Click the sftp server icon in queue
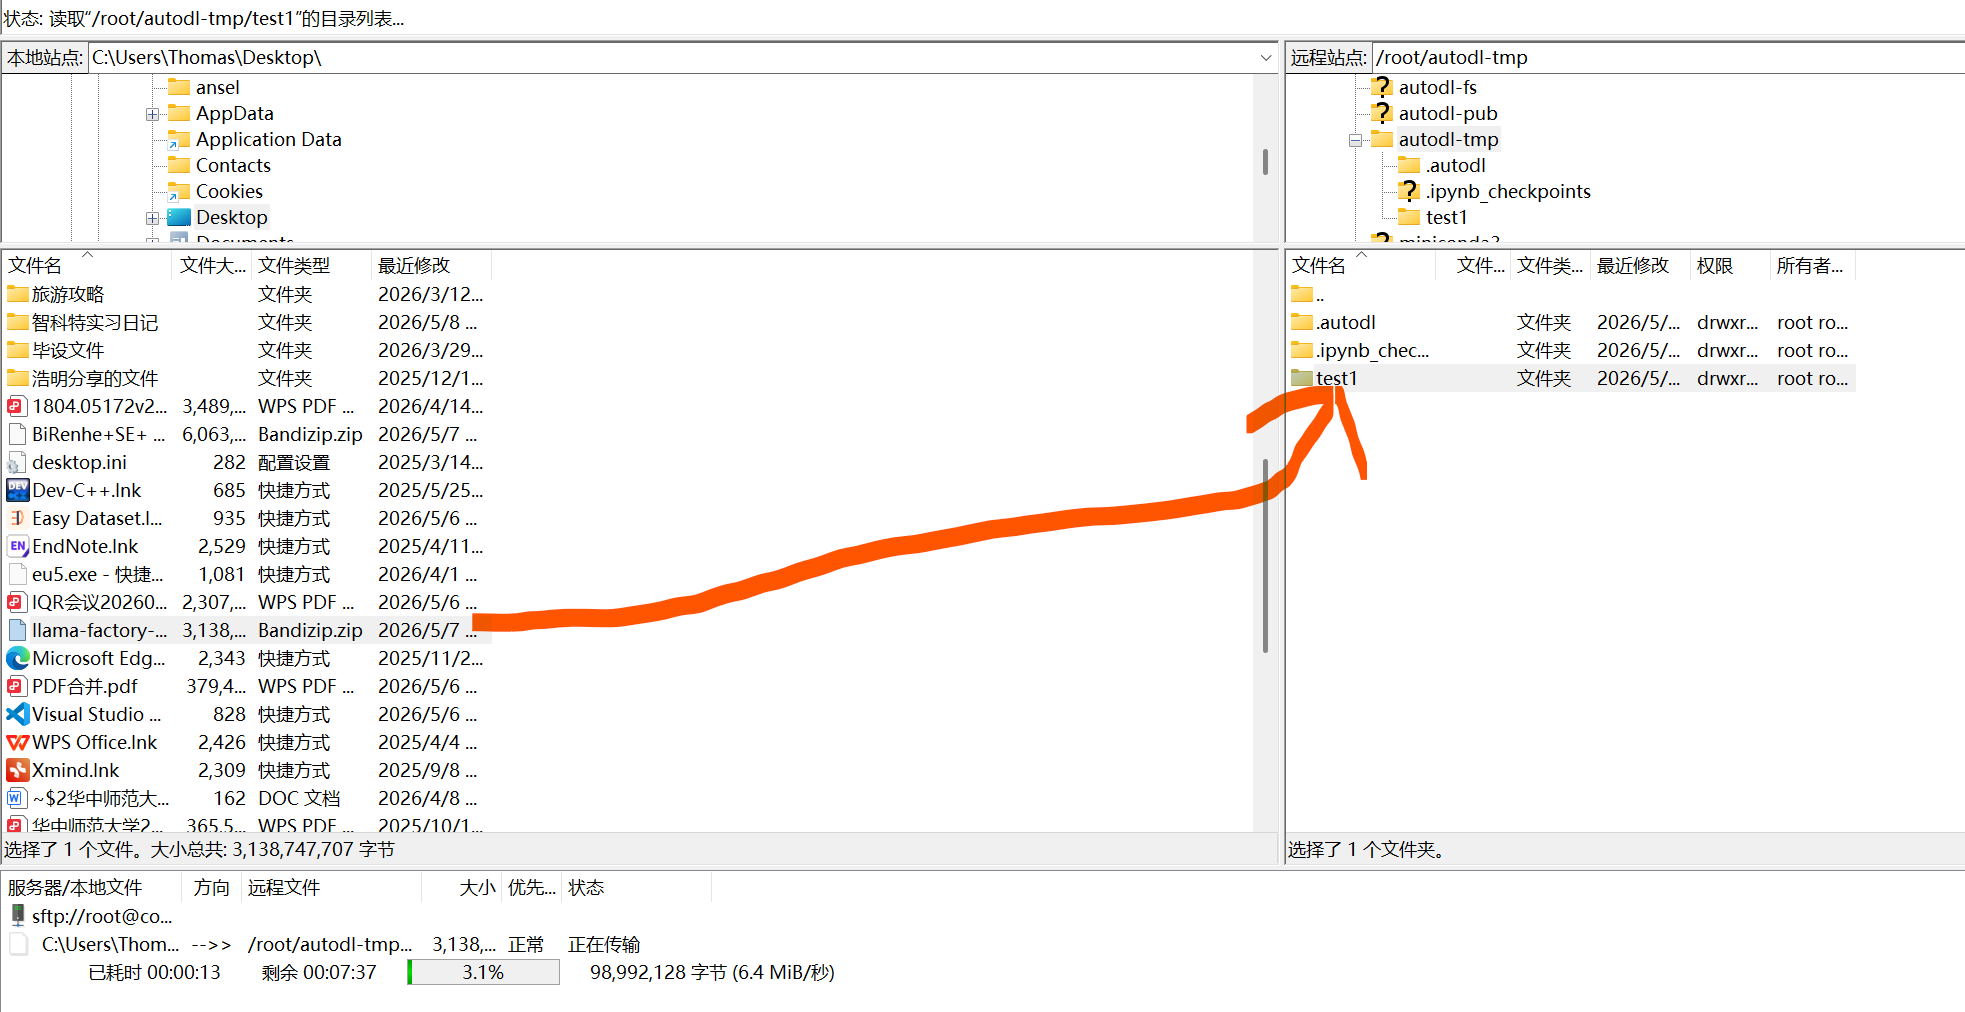This screenshot has width=1965, height=1012. [18, 915]
